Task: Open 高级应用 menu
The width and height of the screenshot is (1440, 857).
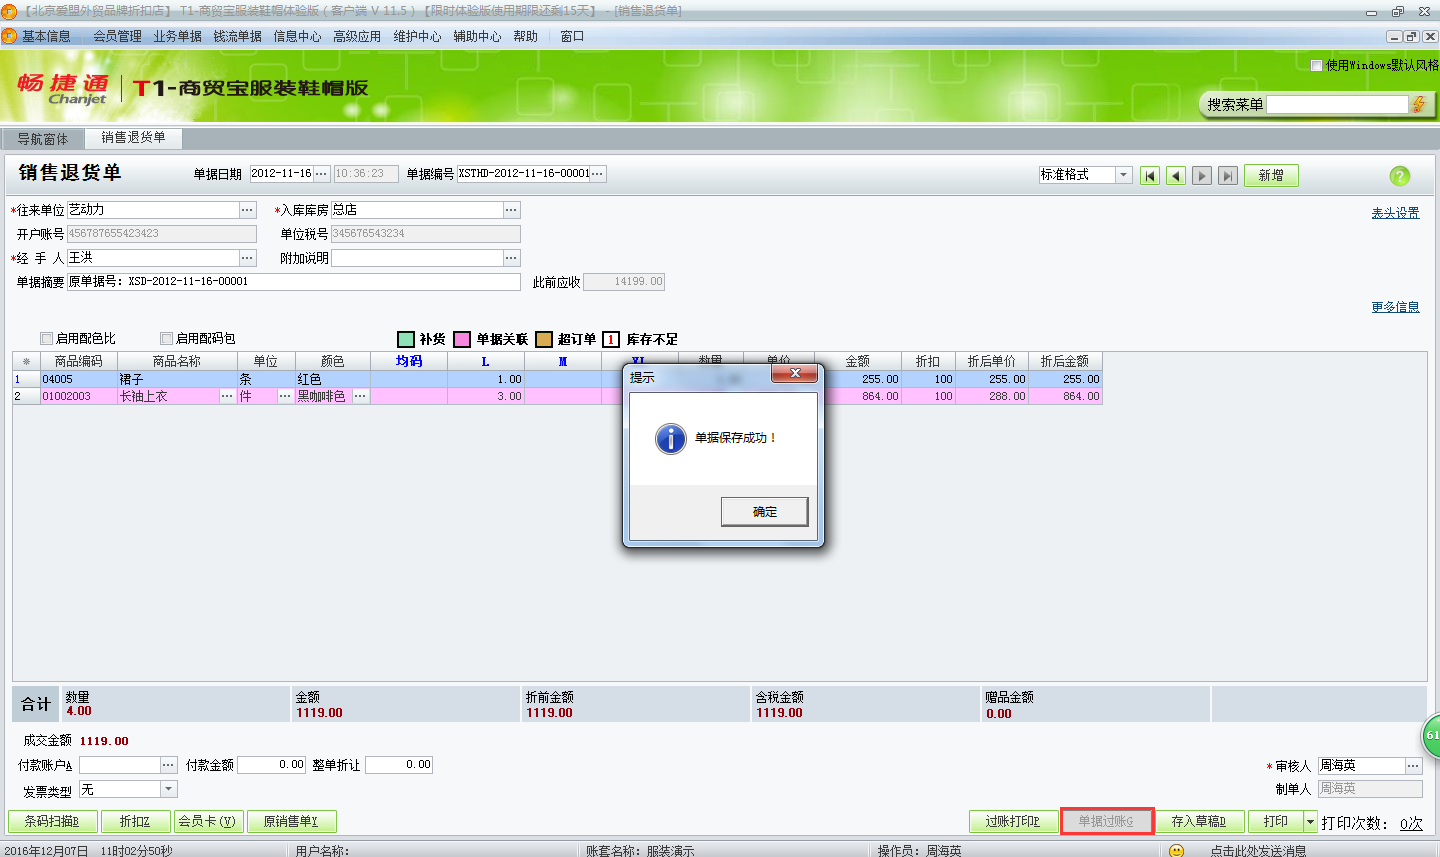Action: click(357, 36)
